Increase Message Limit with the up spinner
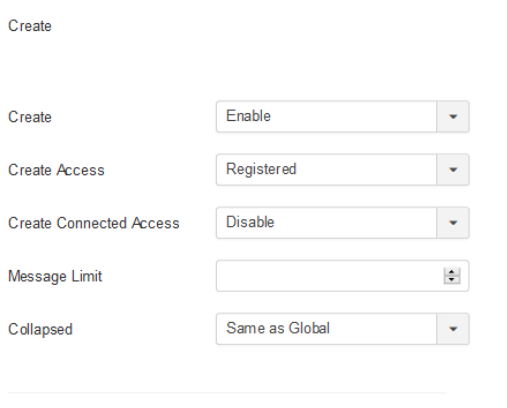The image size is (507, 408). click(452, 272)
